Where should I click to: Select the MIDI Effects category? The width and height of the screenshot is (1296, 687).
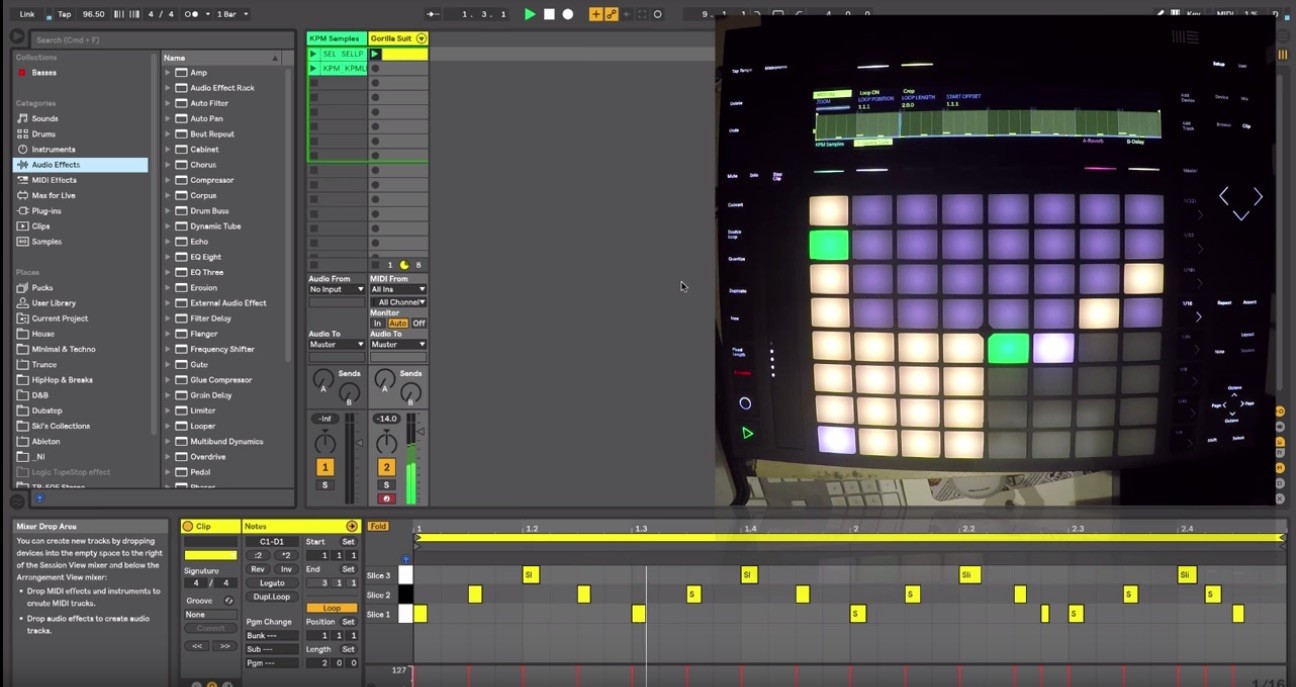click(53, 180)
